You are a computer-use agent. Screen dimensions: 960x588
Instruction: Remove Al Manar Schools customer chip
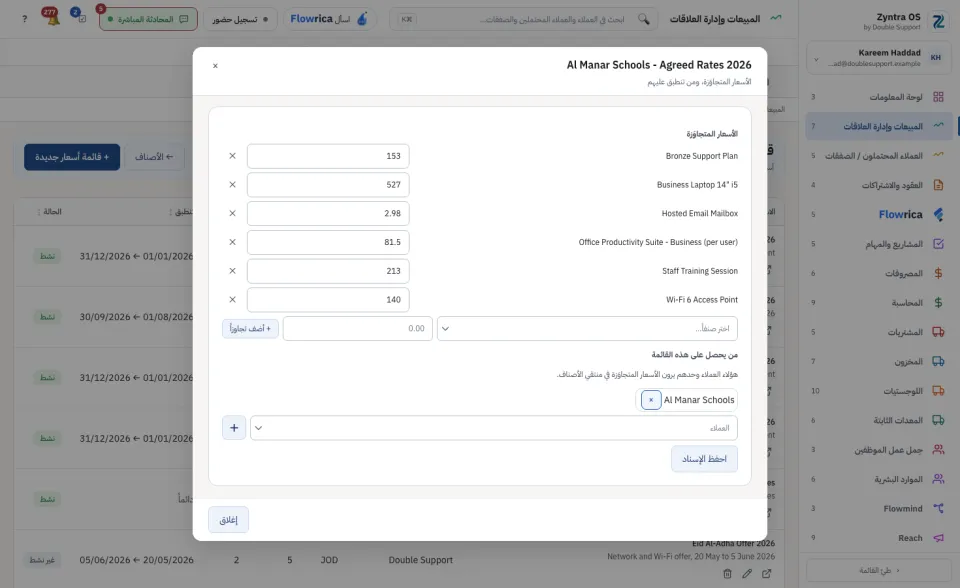coord(651,400)
